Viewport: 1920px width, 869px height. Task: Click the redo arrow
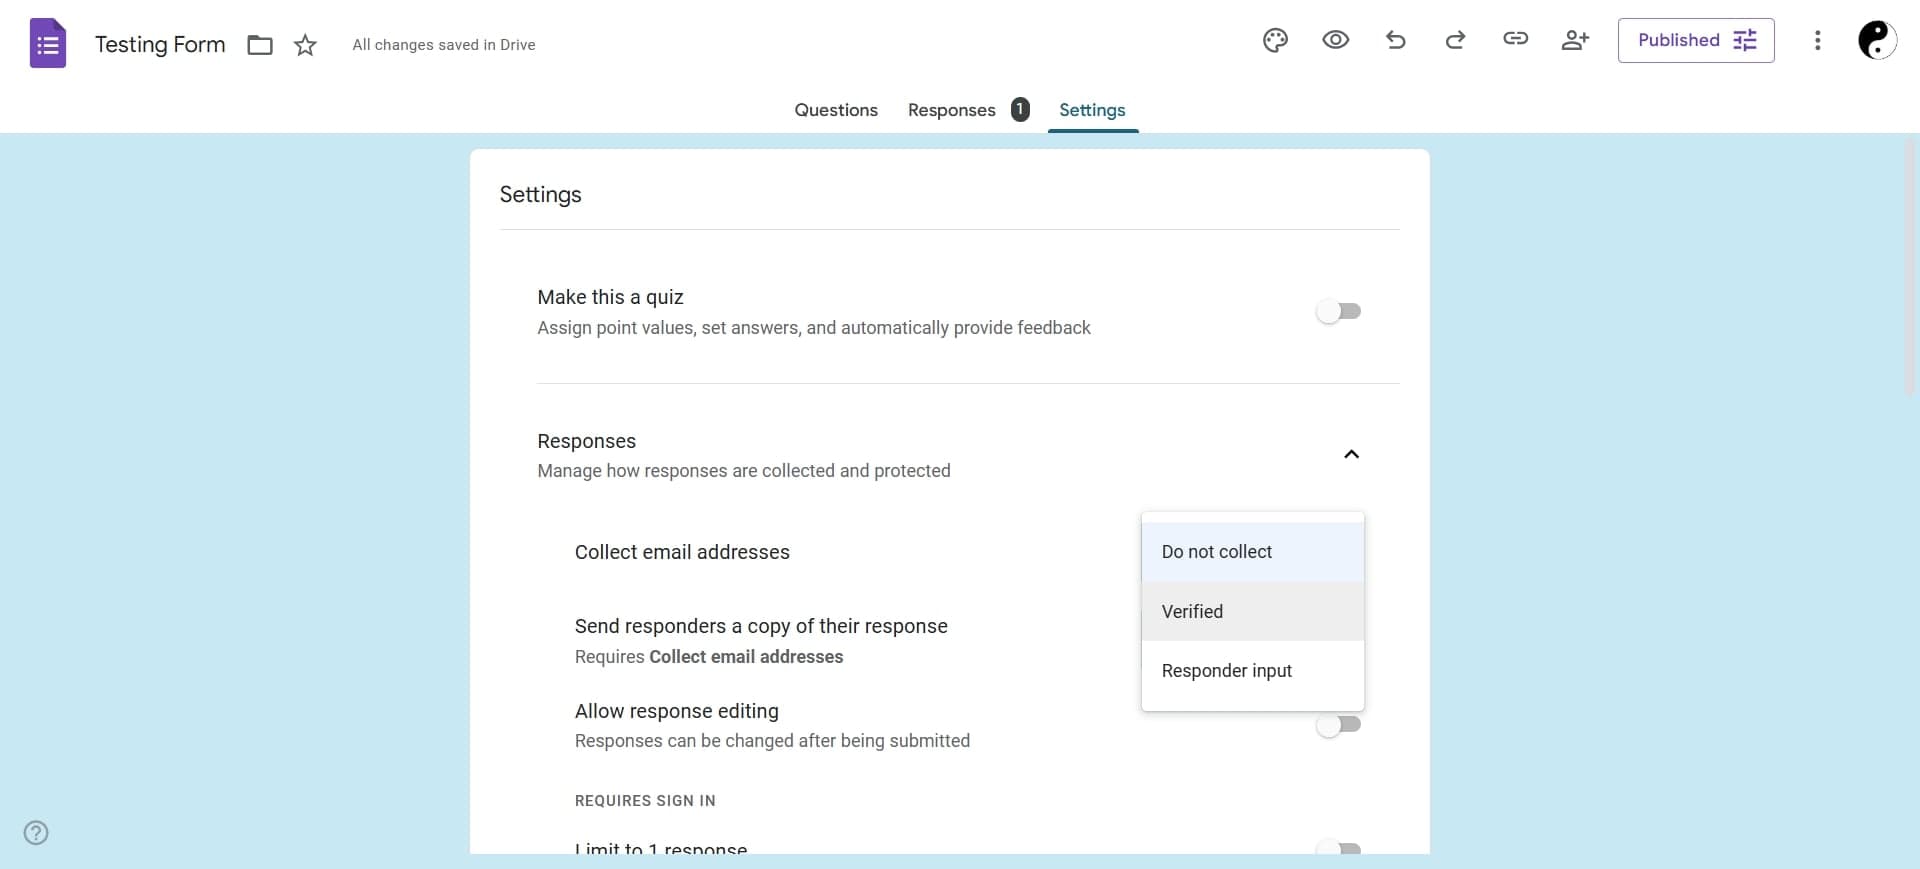click(1455, 40)
